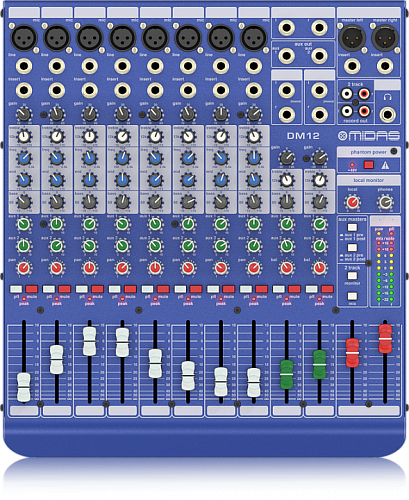The width and height of the screenshot is (409, 500).
Task: Click the second channel line input jack
Action: pos(57,66)
